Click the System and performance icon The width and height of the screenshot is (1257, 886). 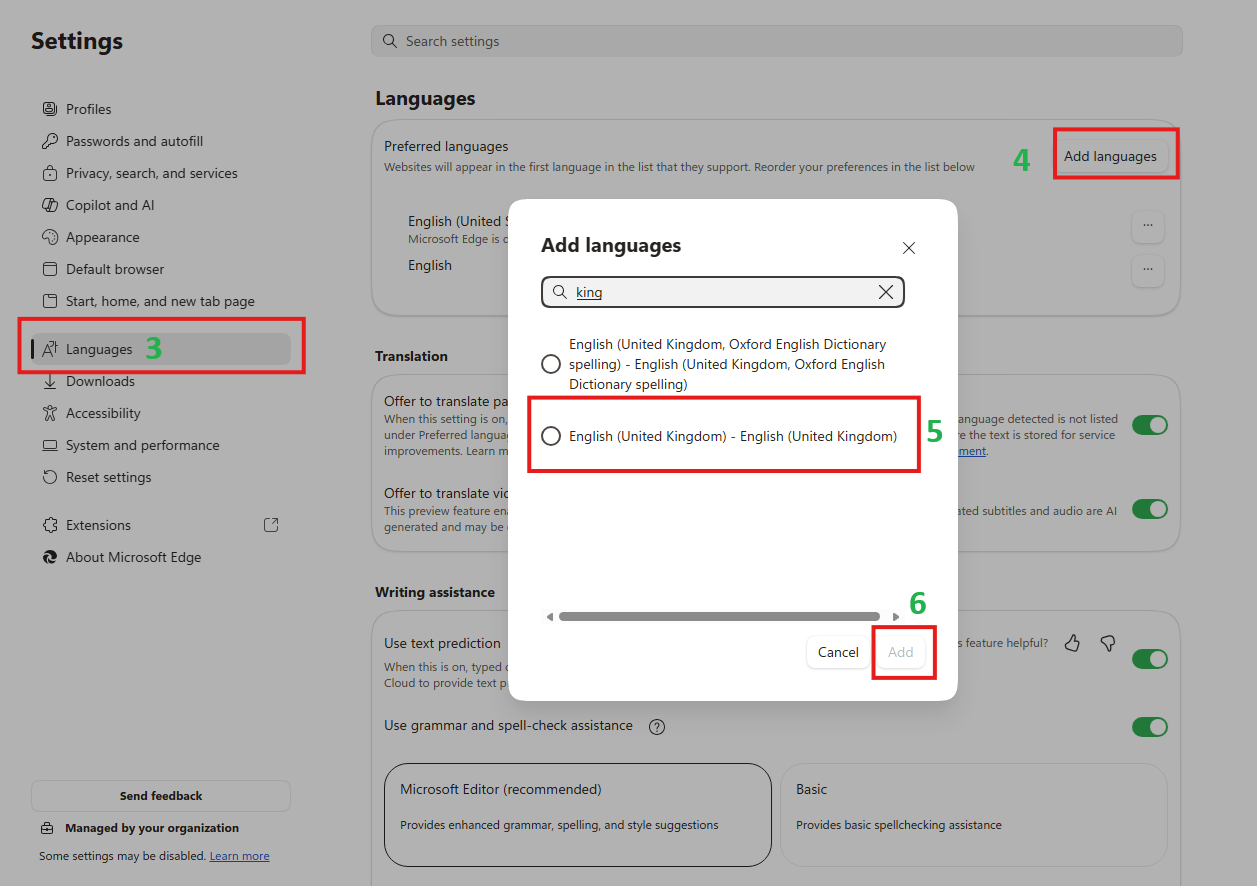[50, 445]
